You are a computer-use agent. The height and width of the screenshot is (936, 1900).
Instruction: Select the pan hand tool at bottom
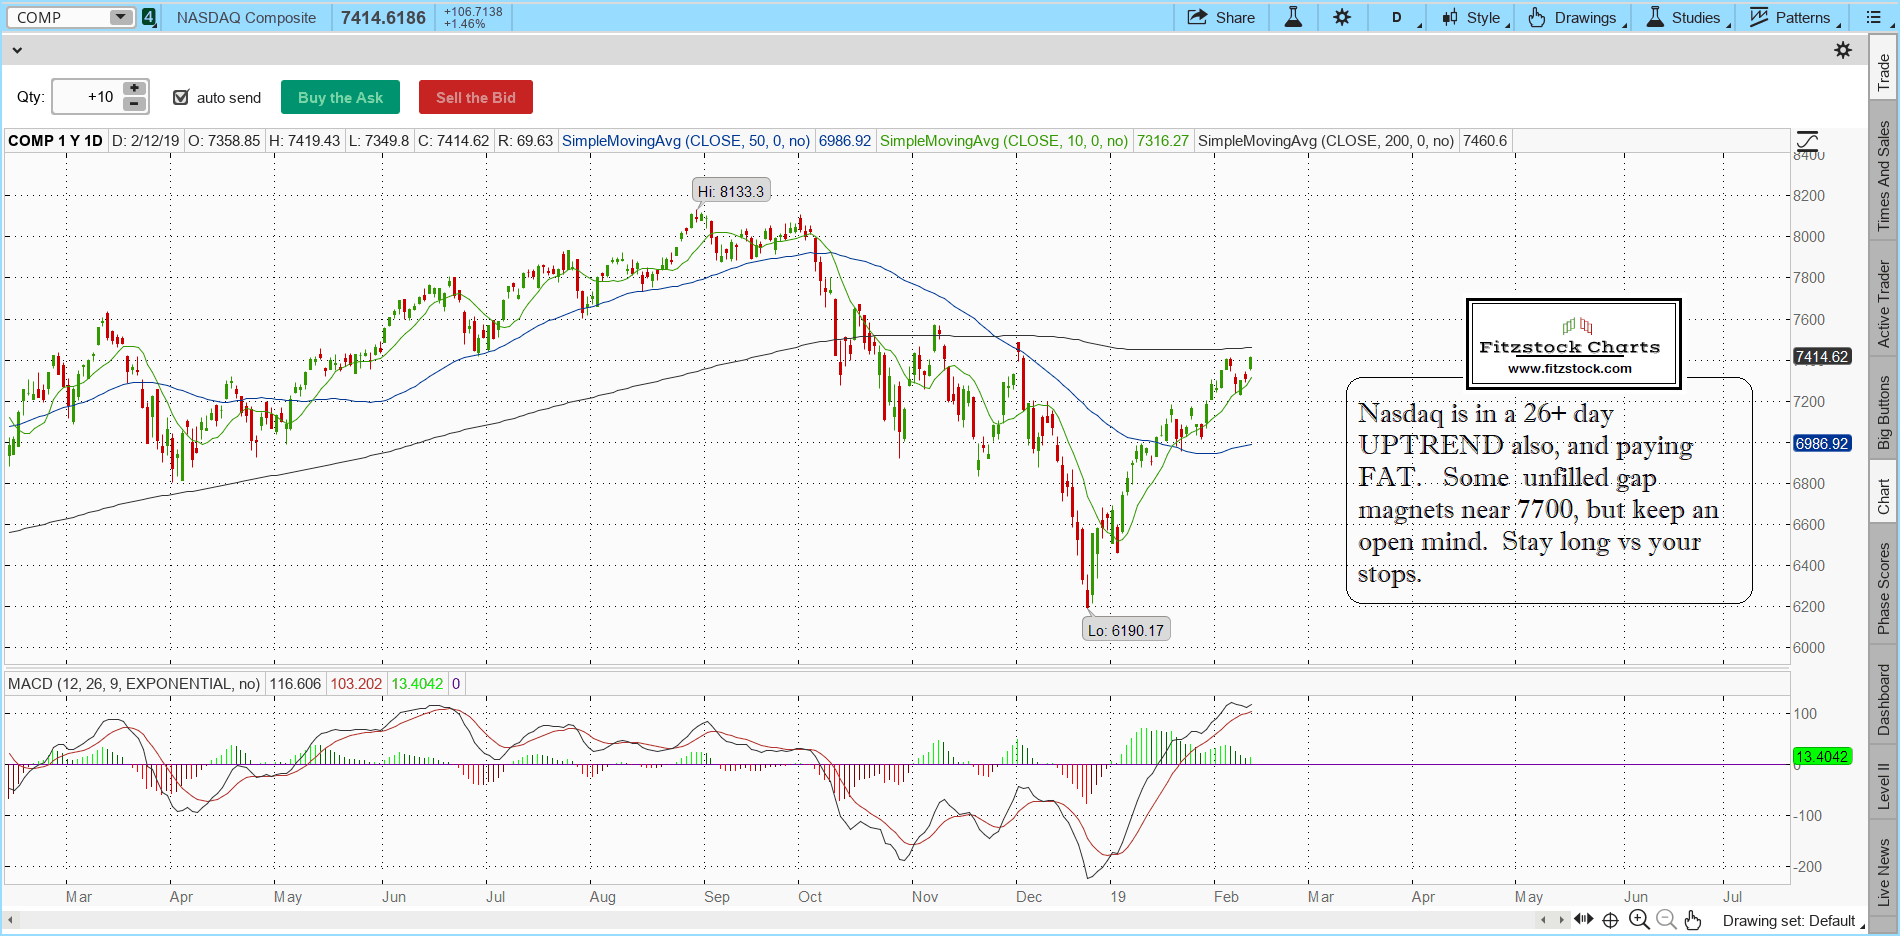[1693, 920]
